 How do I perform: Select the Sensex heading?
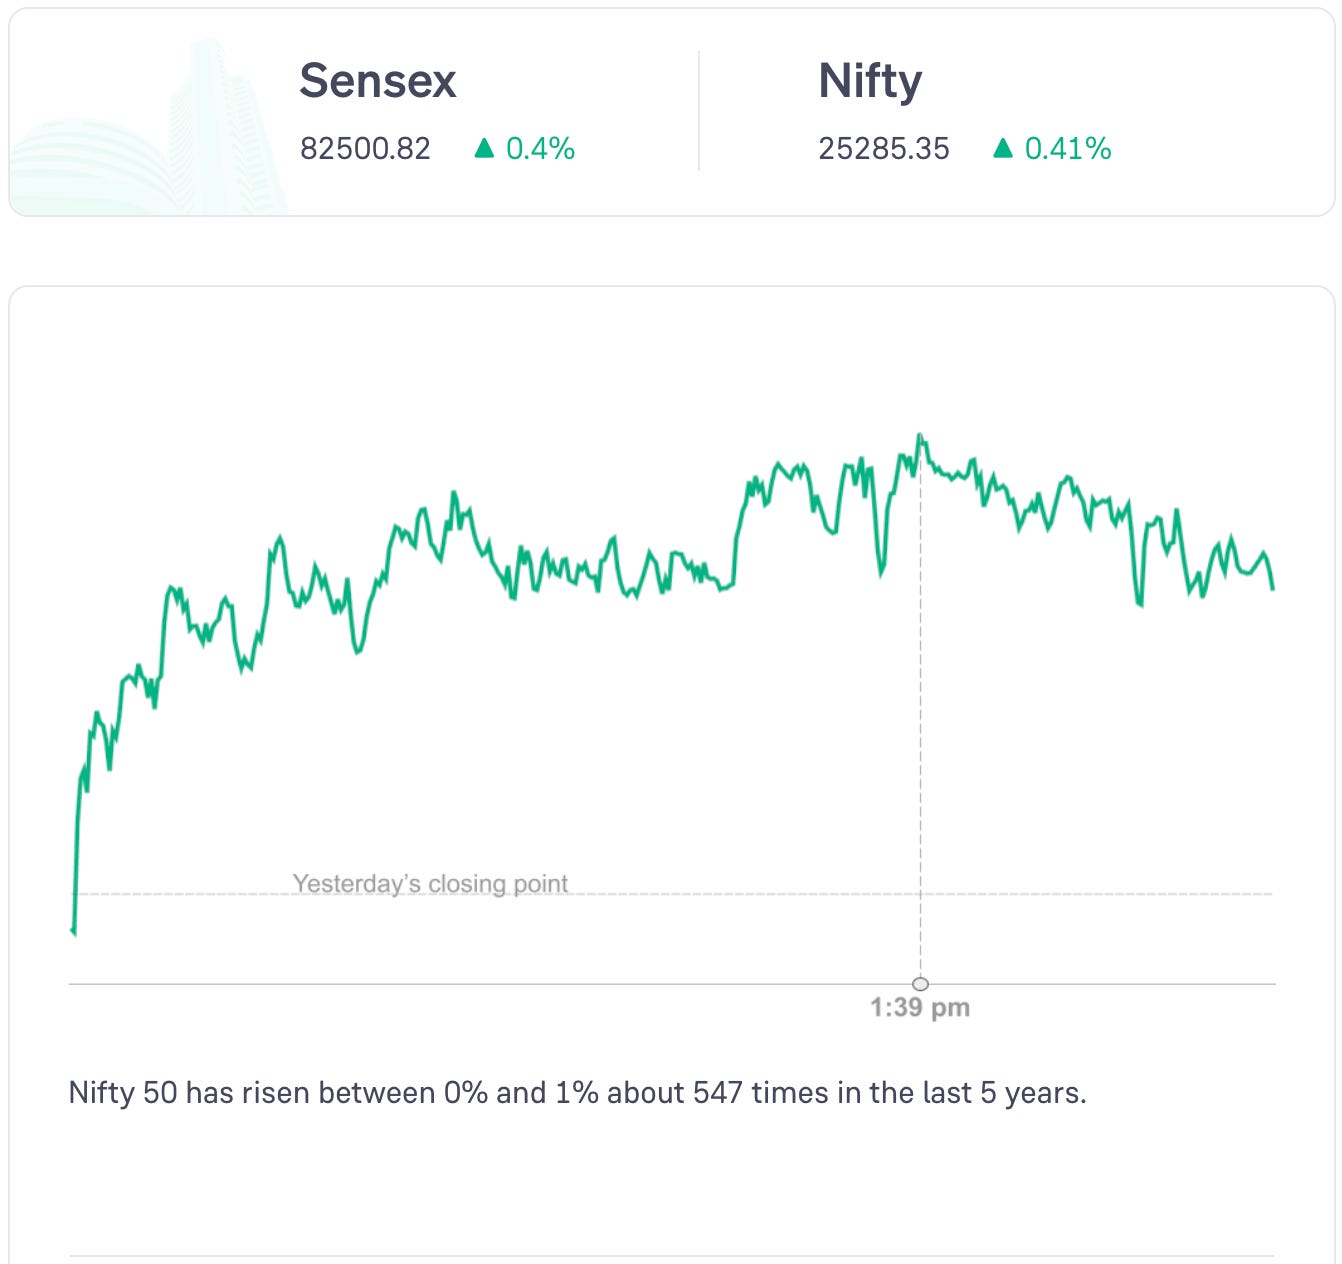[377, 81]
